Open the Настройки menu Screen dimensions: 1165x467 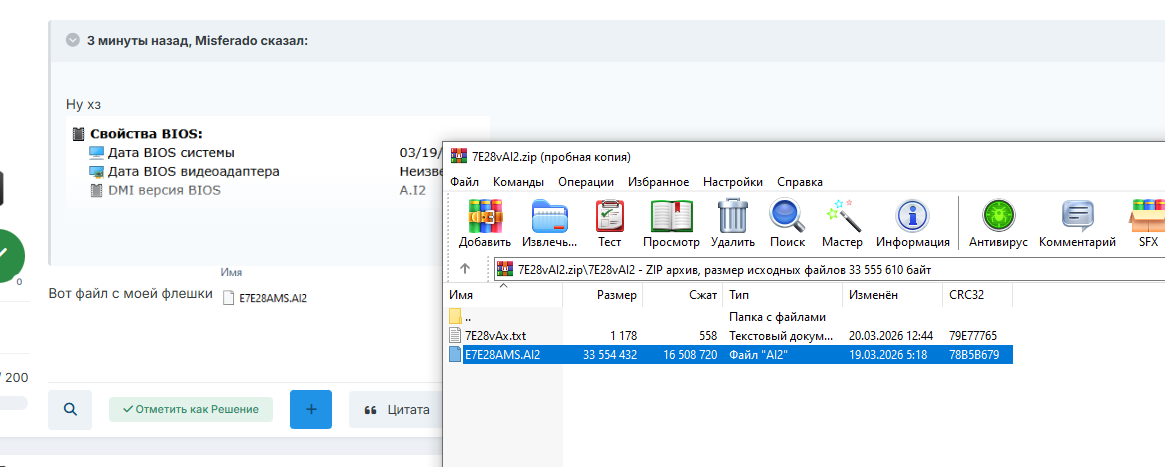732,182
